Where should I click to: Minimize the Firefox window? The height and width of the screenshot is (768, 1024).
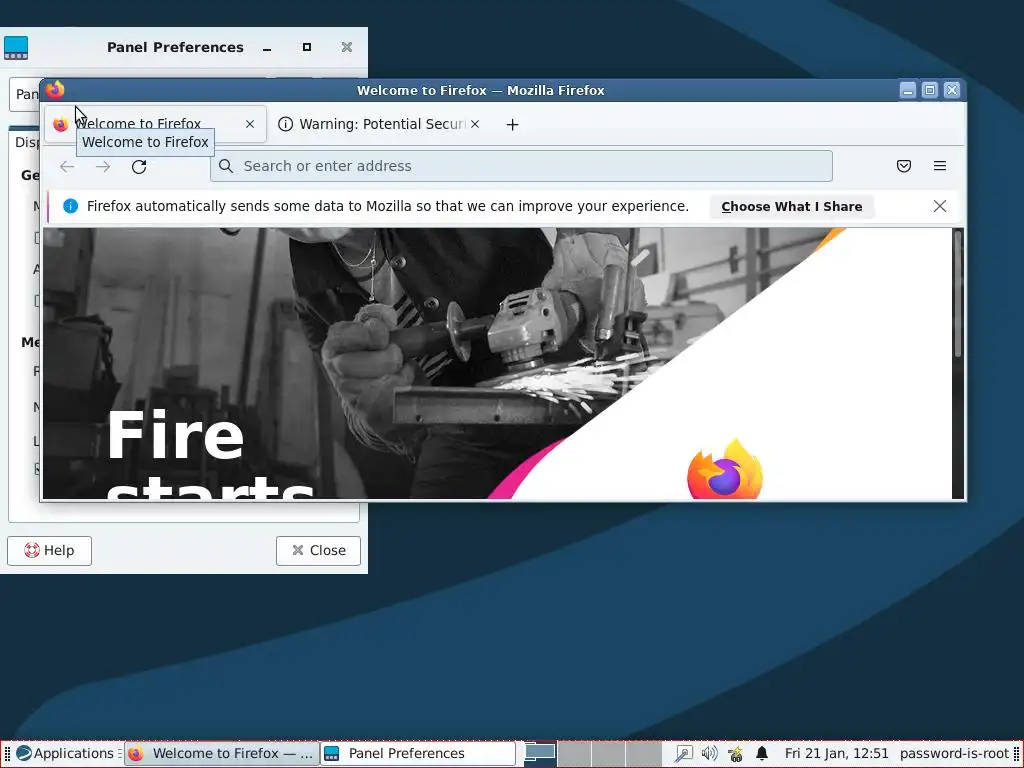tap(908, 90)
